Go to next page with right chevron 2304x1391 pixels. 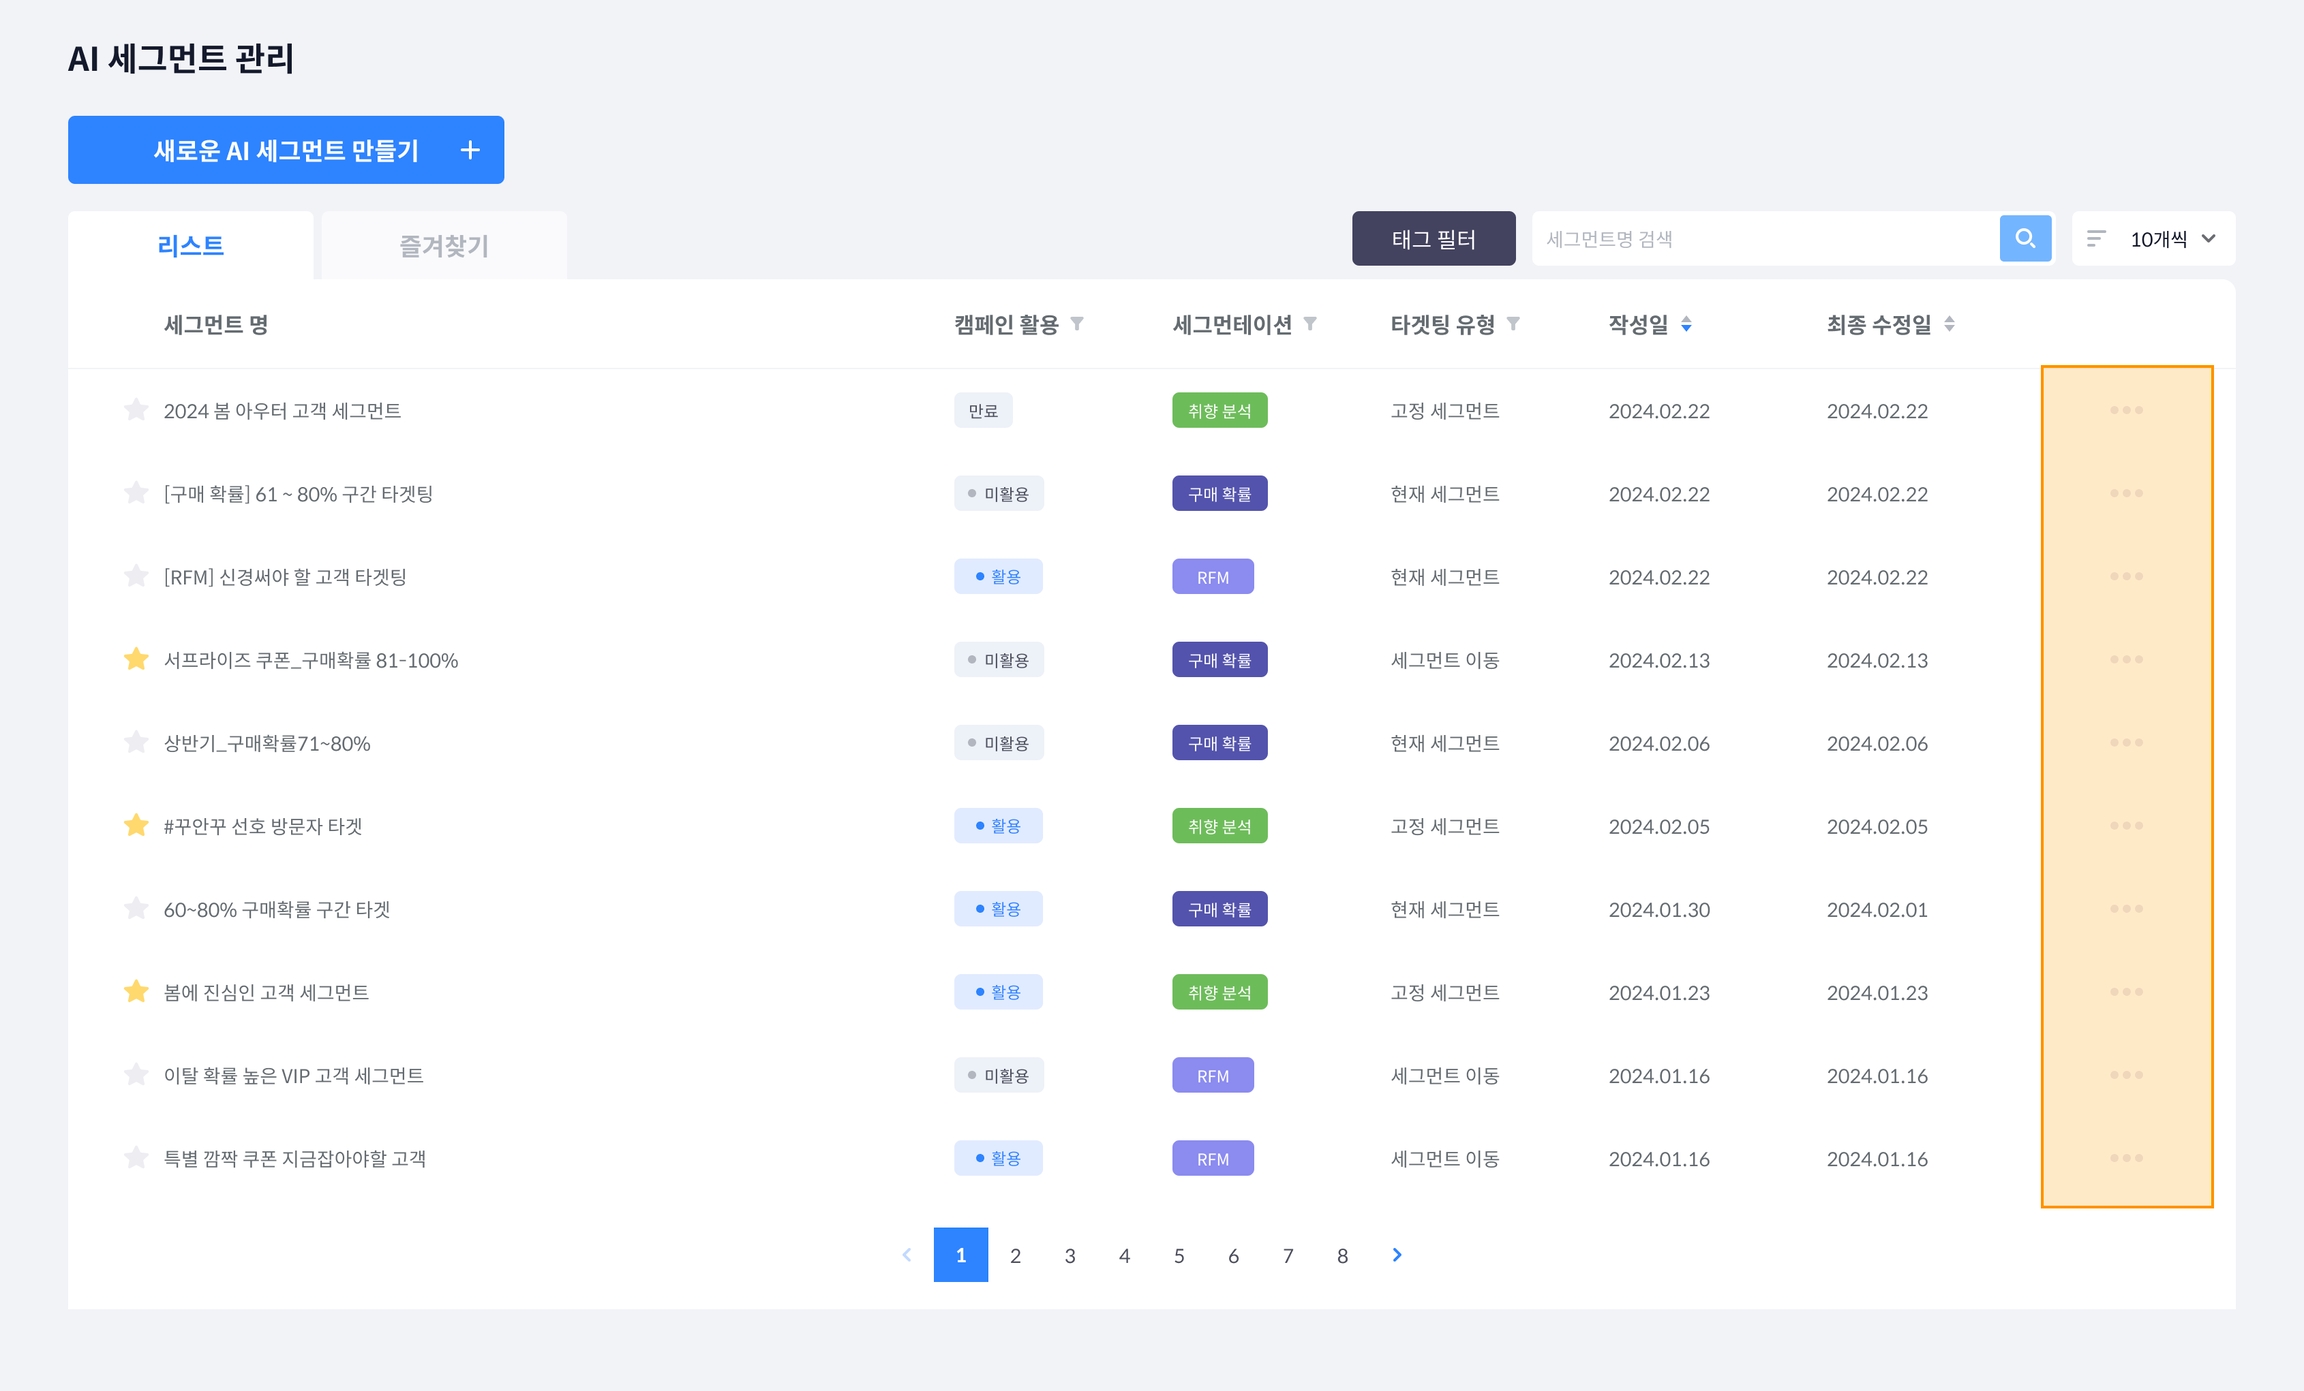1397,1255
